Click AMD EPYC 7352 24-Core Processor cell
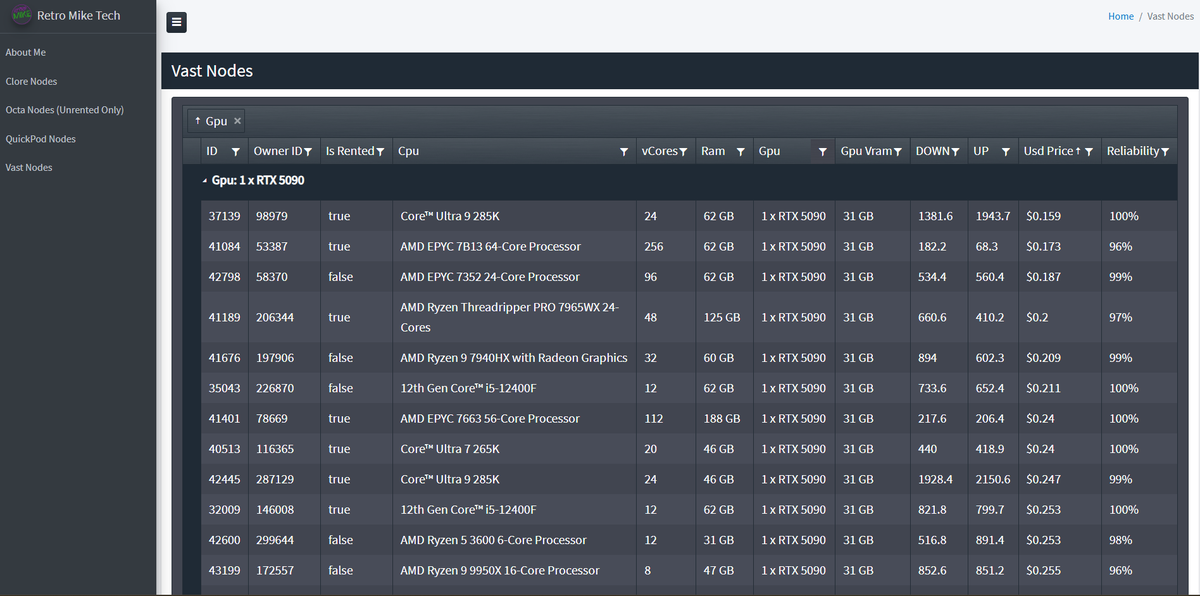 pos(515,277)
